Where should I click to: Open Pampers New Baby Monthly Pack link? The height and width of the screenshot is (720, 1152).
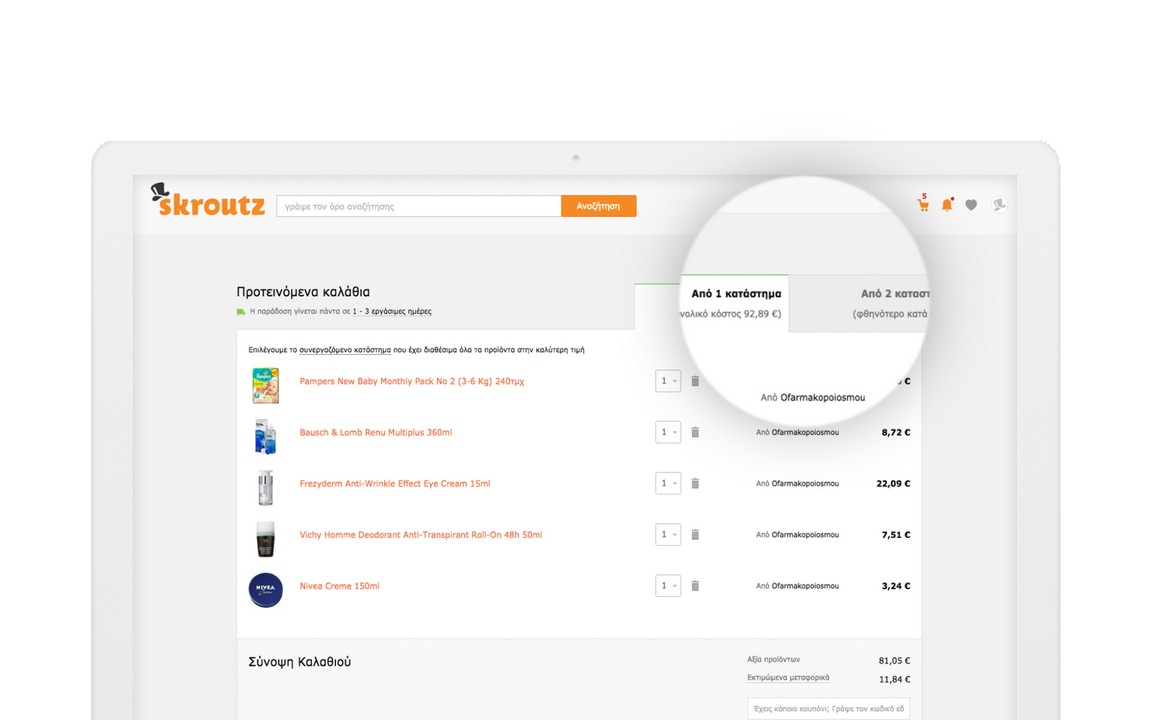411,381
